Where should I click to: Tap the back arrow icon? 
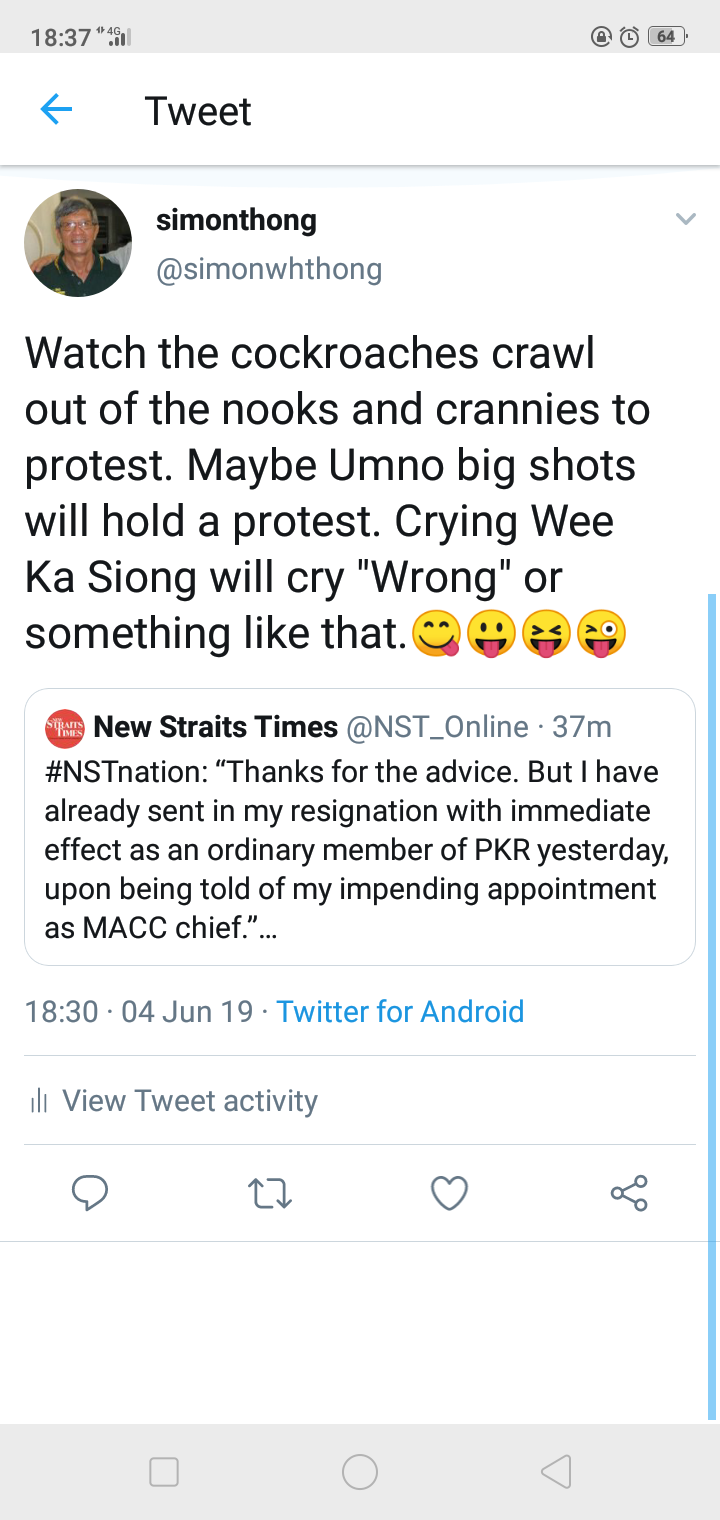pos(56,110)
